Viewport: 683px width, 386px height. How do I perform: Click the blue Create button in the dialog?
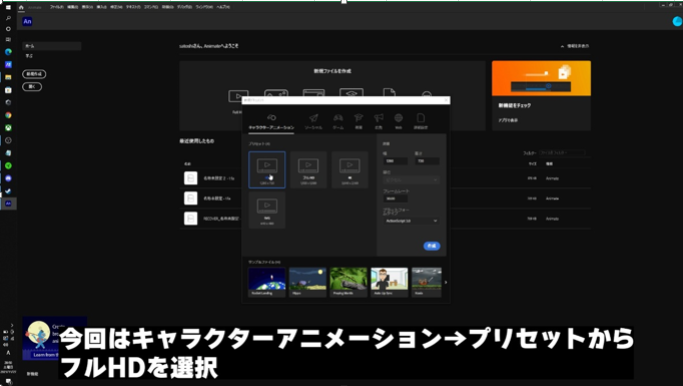pyautogui.click(x=432, y=246)
